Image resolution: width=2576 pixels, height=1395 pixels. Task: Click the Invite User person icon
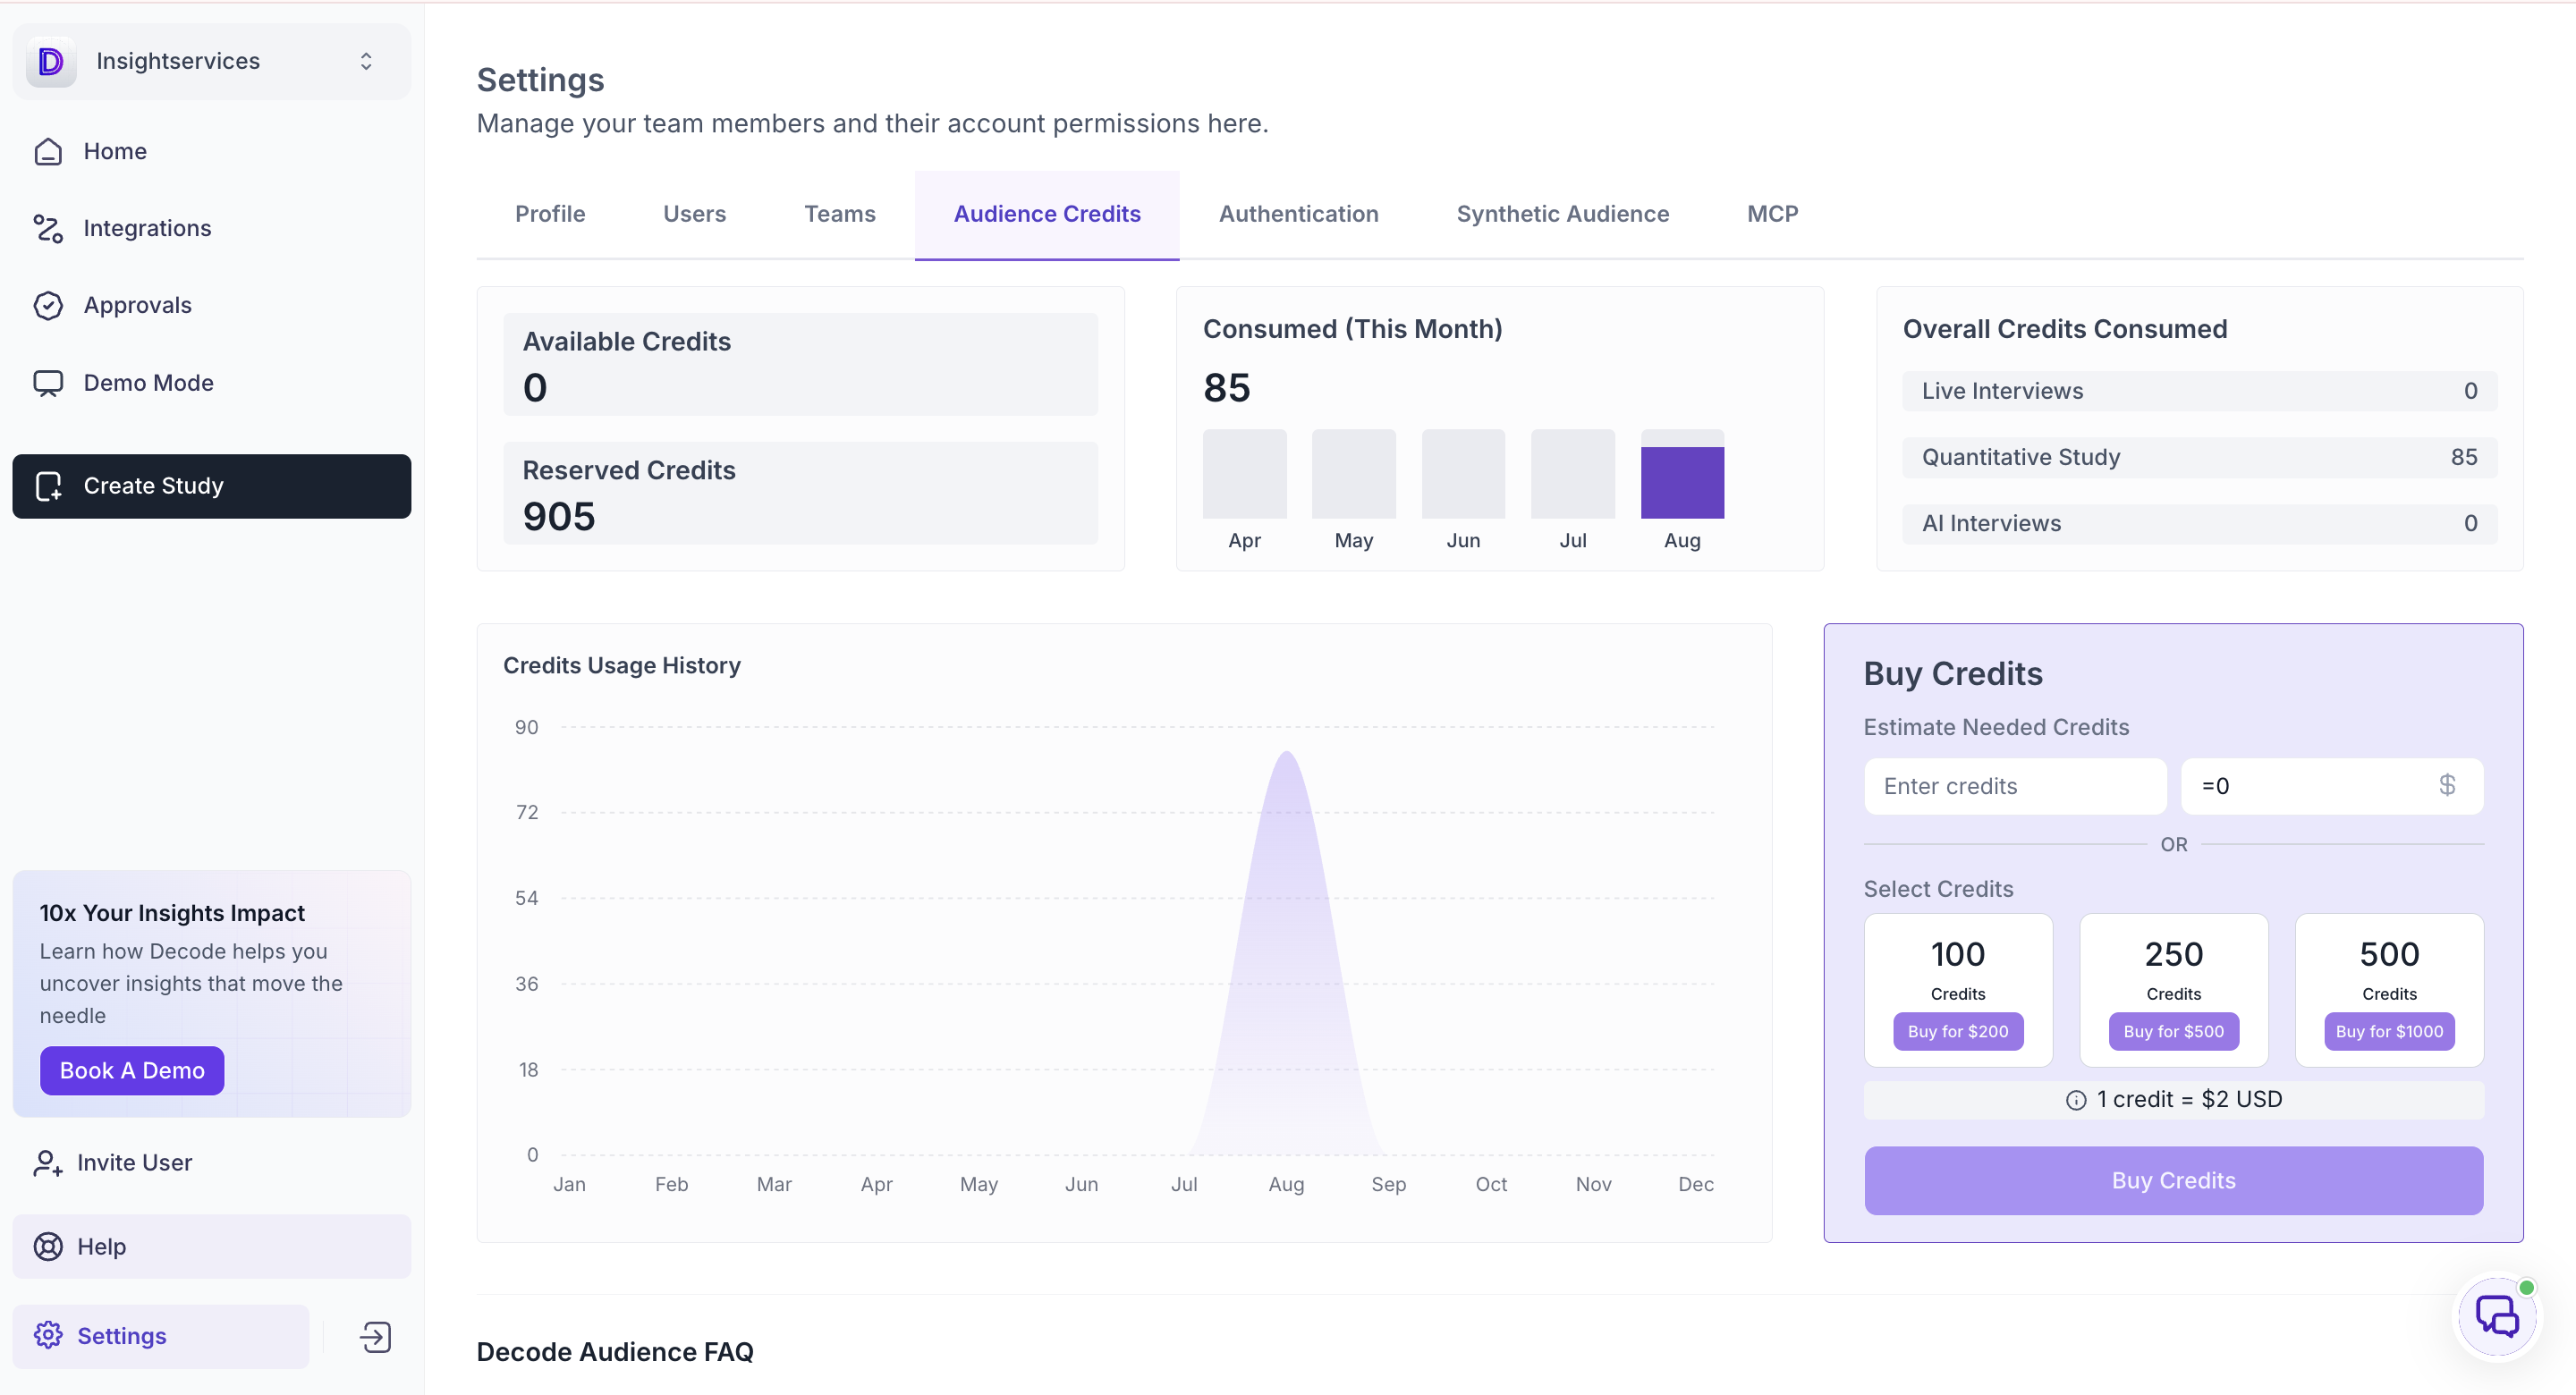click(x=48, y=1163)
